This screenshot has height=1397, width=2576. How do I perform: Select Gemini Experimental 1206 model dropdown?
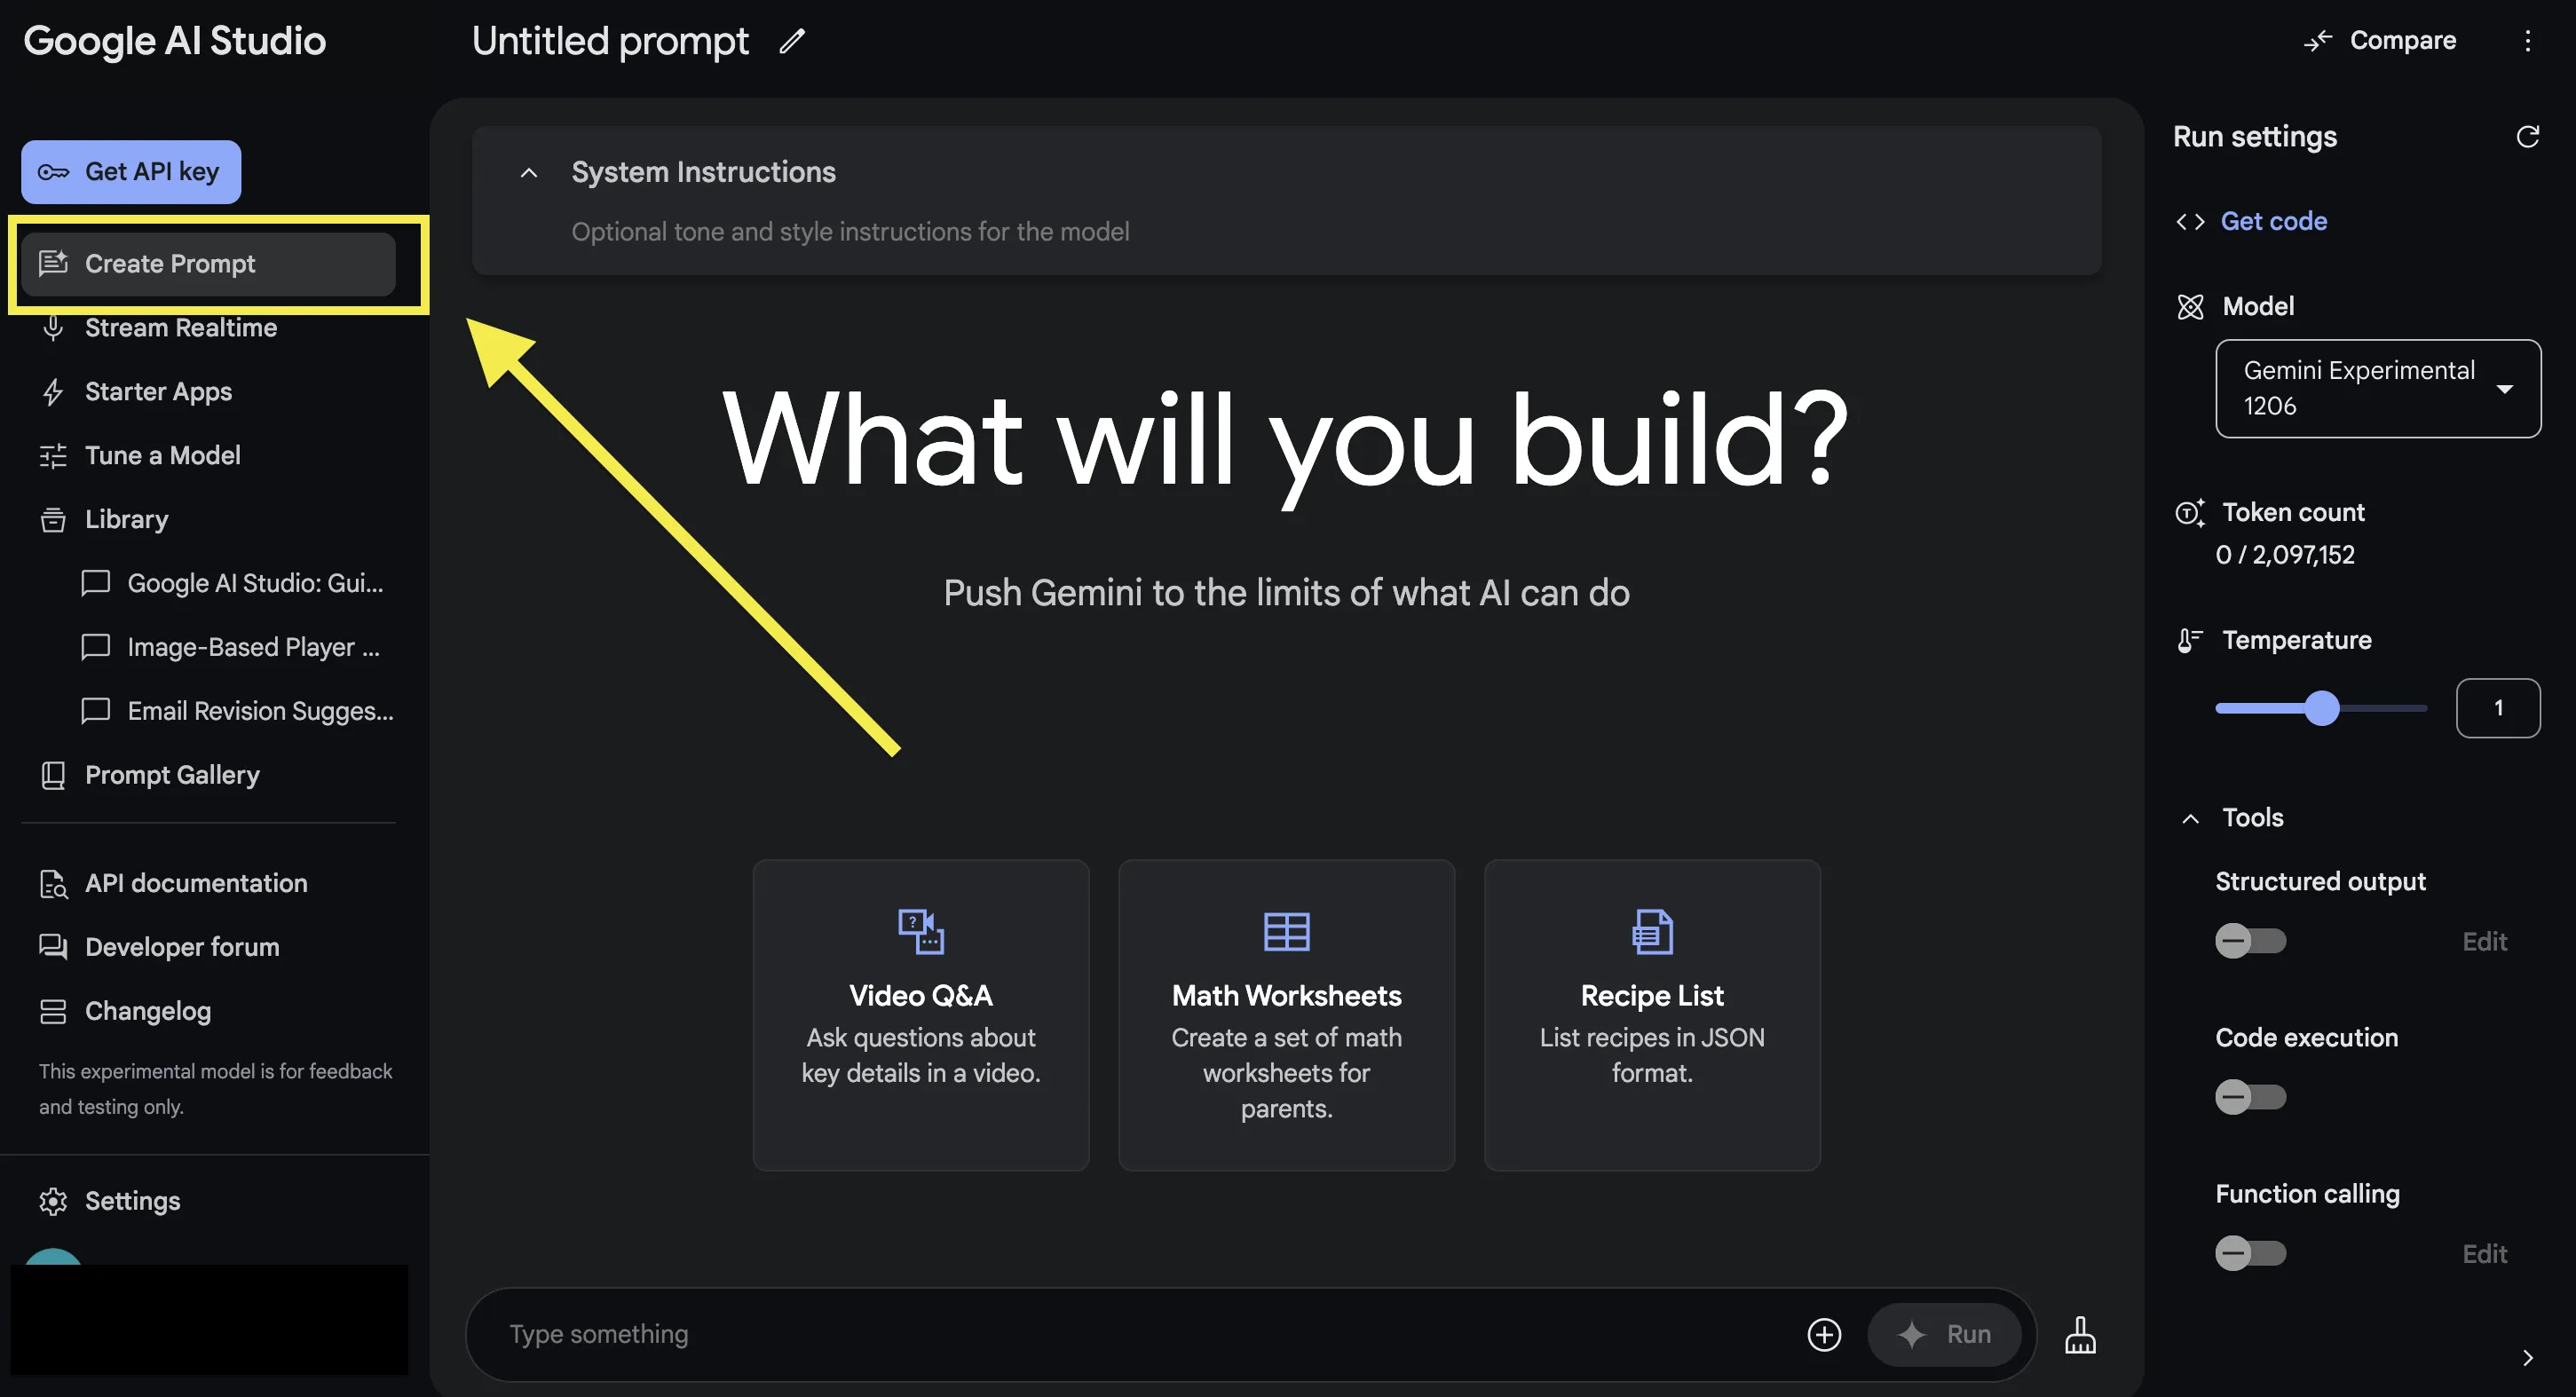2378,387
